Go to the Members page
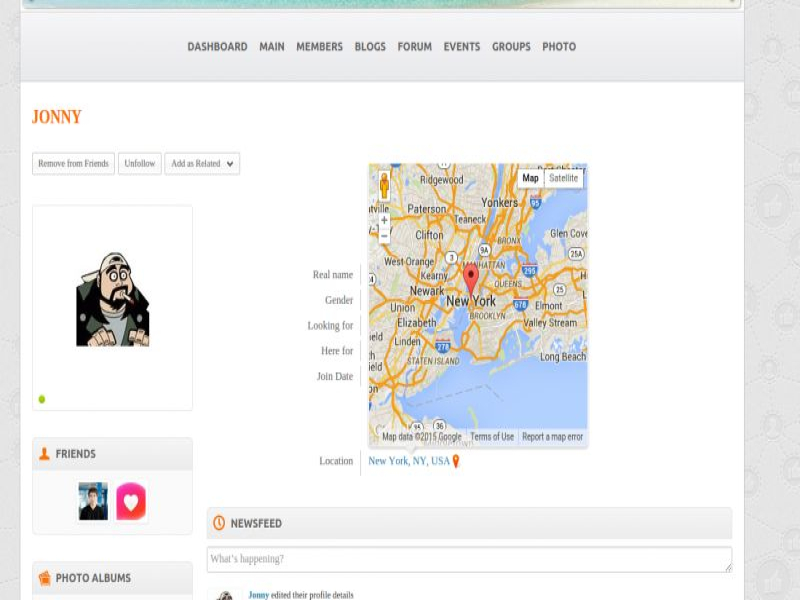800x600 pixels. click(319, 47)
